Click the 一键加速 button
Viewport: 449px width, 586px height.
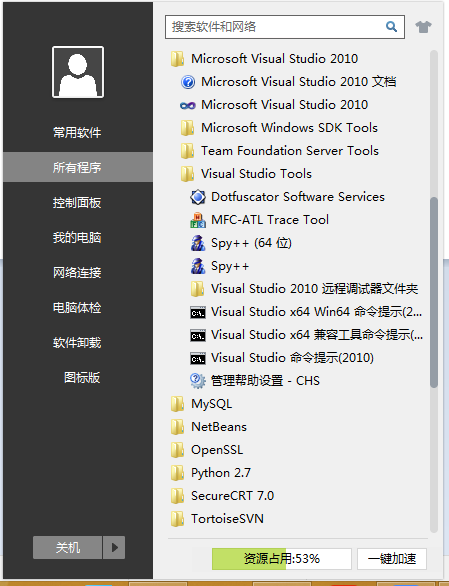[x=392, y=559]
